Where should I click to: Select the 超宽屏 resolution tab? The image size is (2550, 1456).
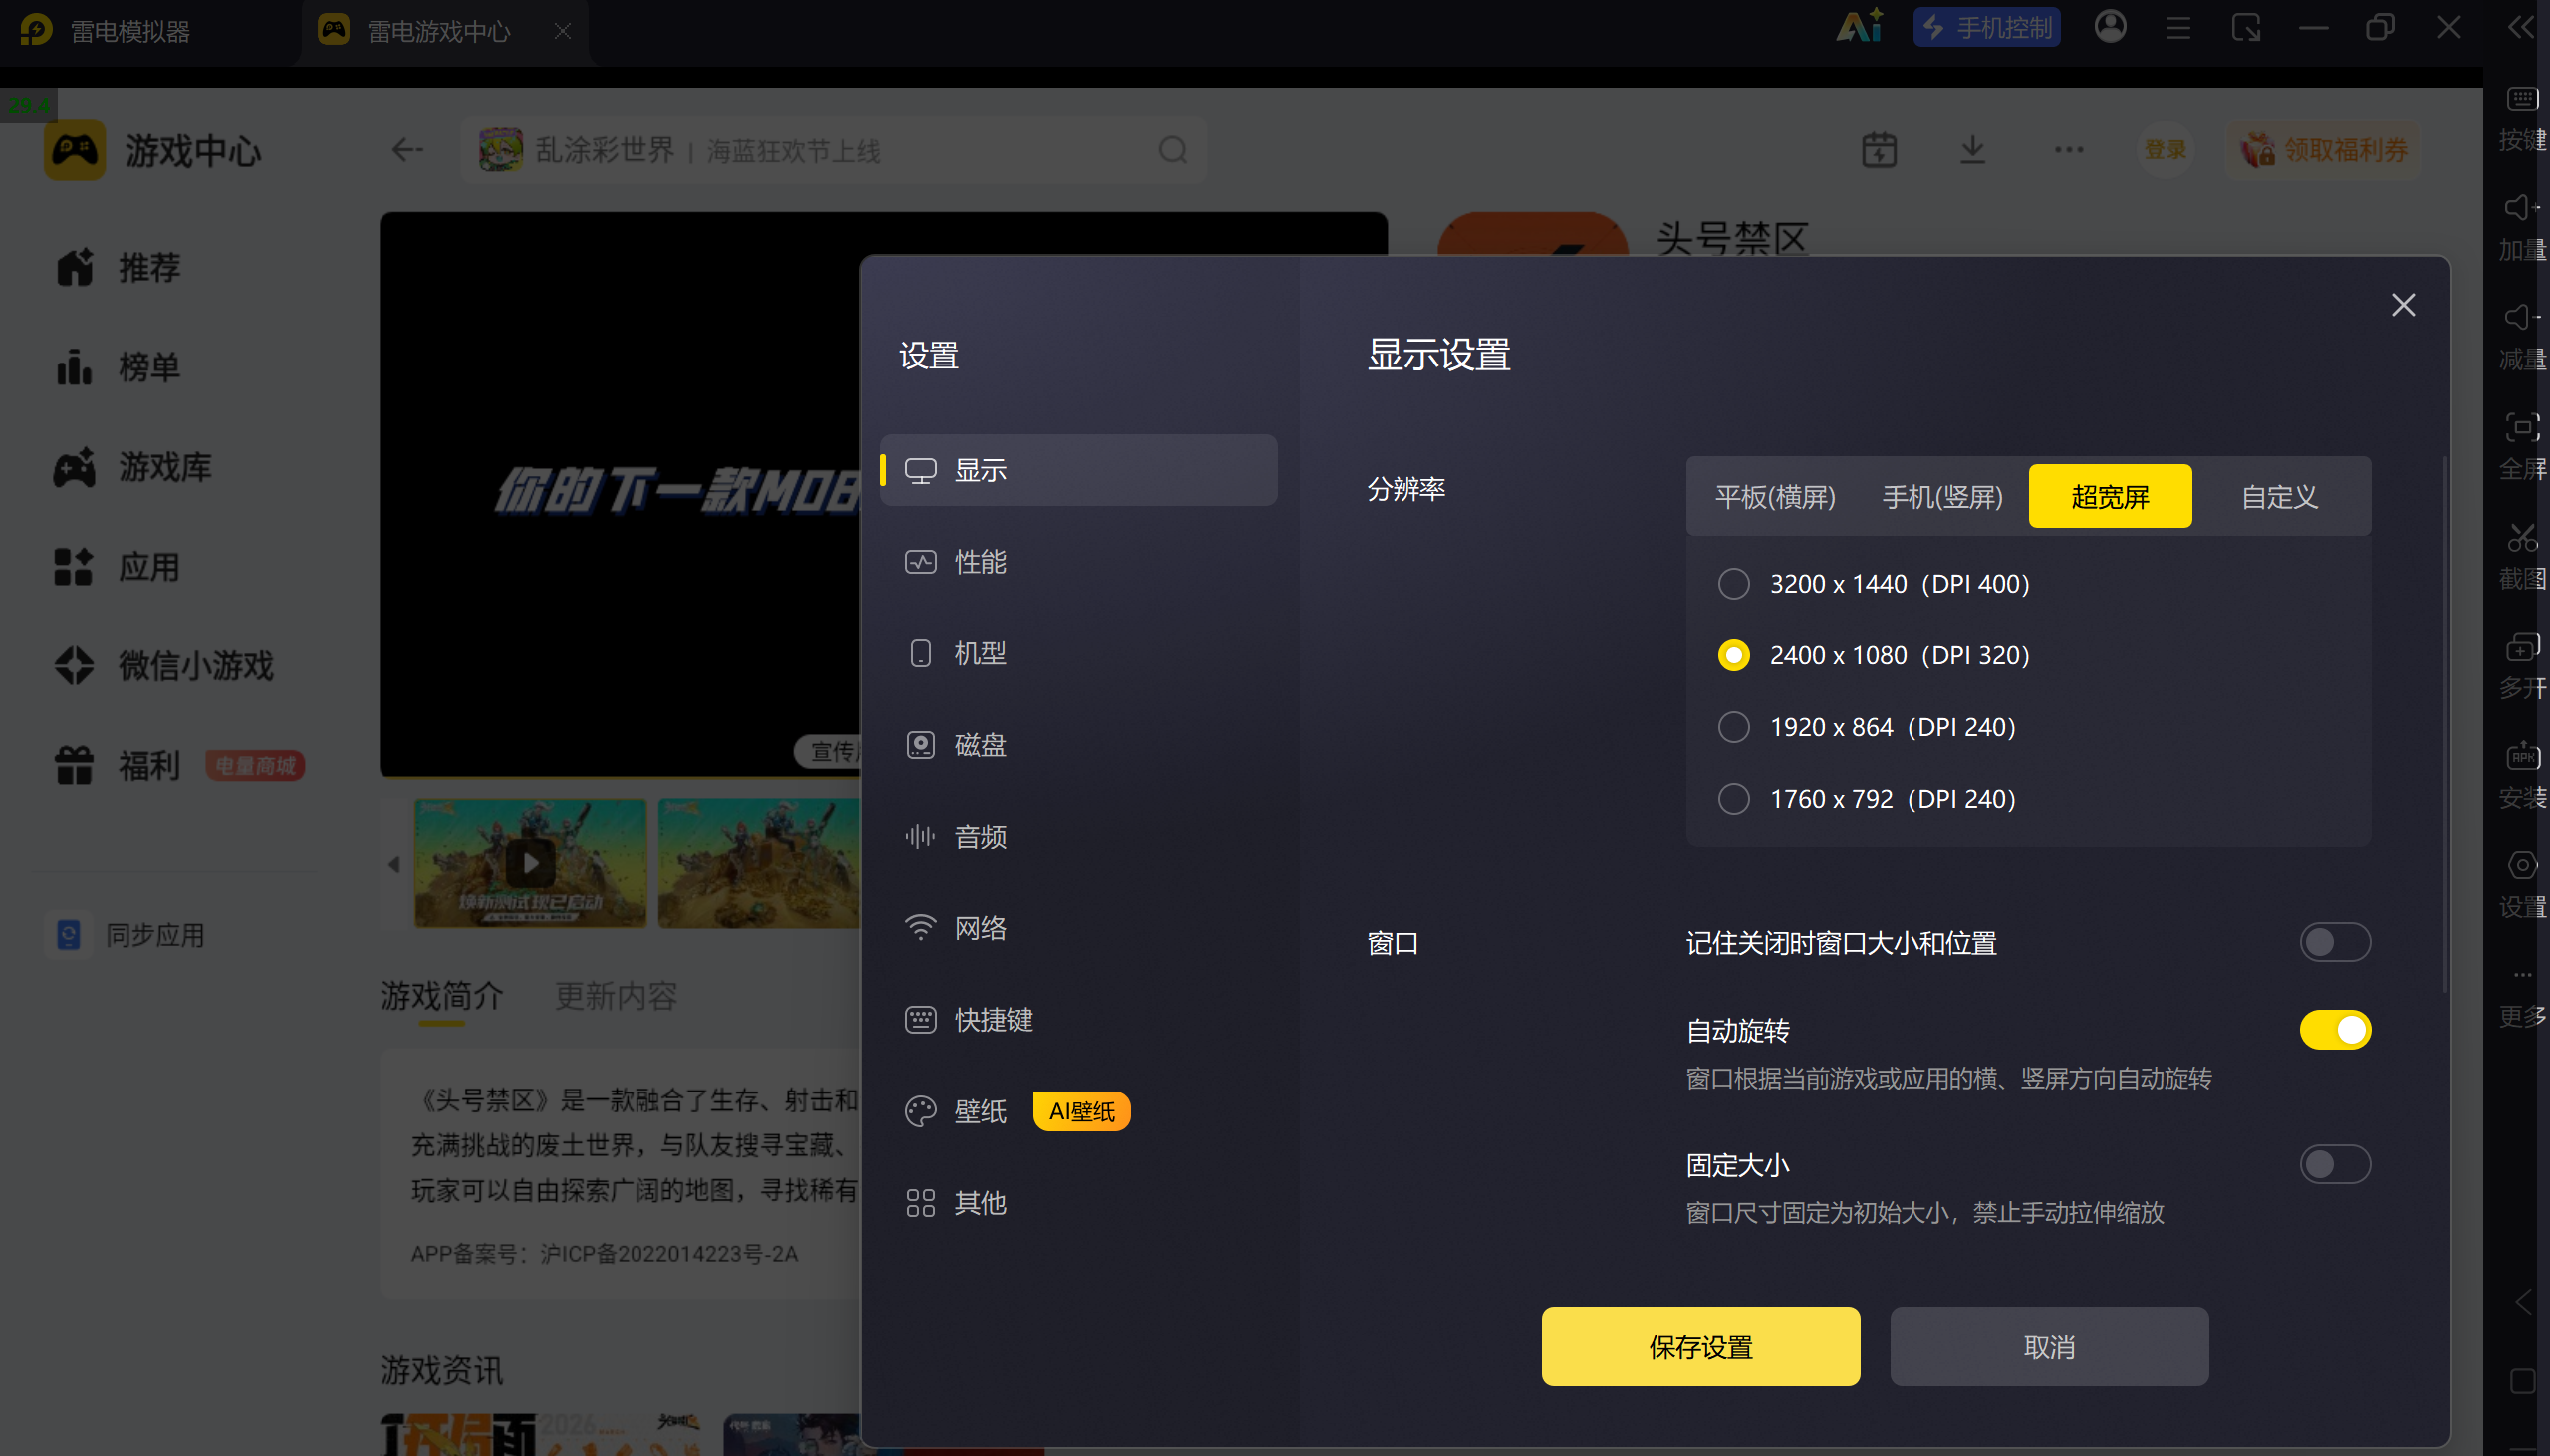tap(2110, 496)
